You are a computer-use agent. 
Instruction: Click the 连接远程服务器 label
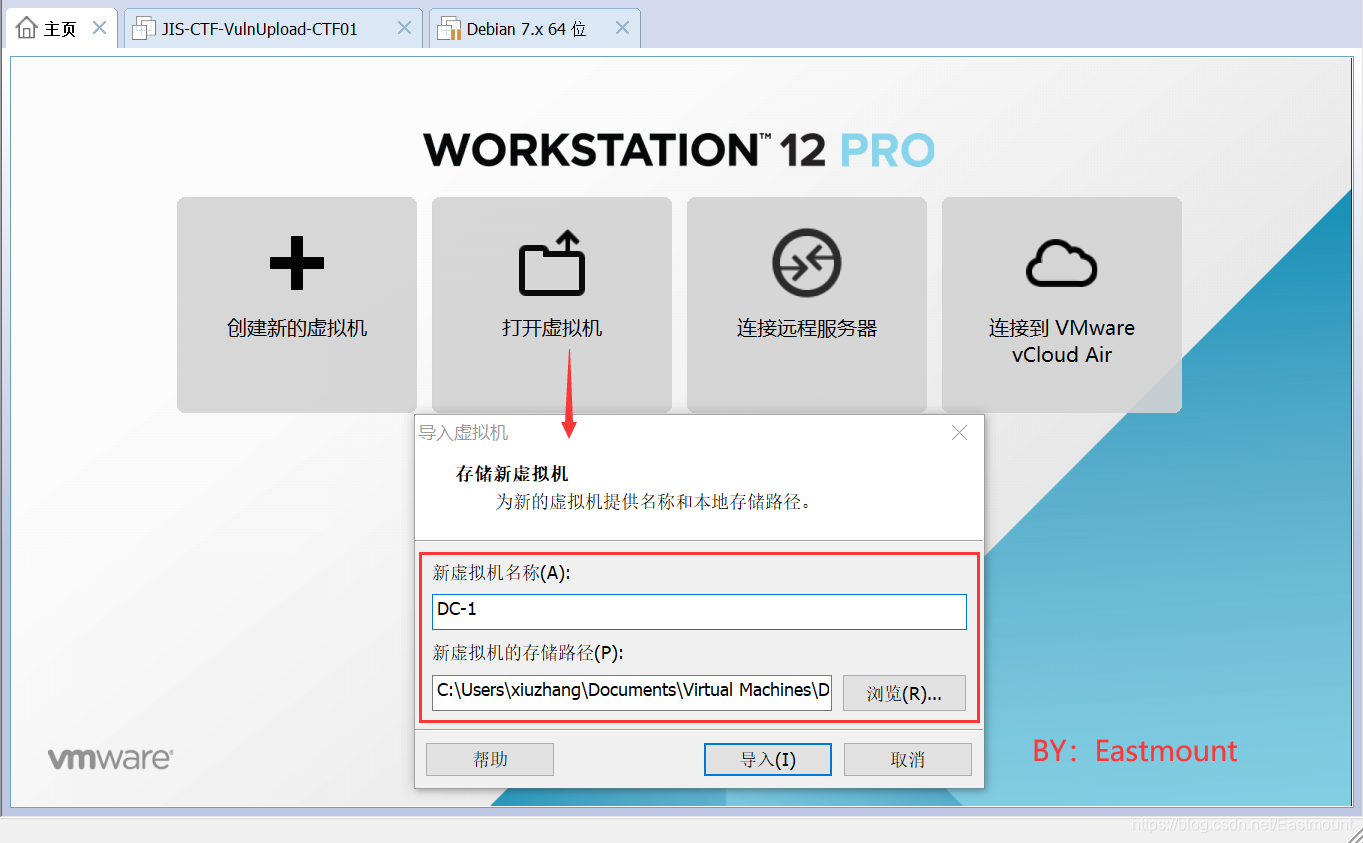807,328
